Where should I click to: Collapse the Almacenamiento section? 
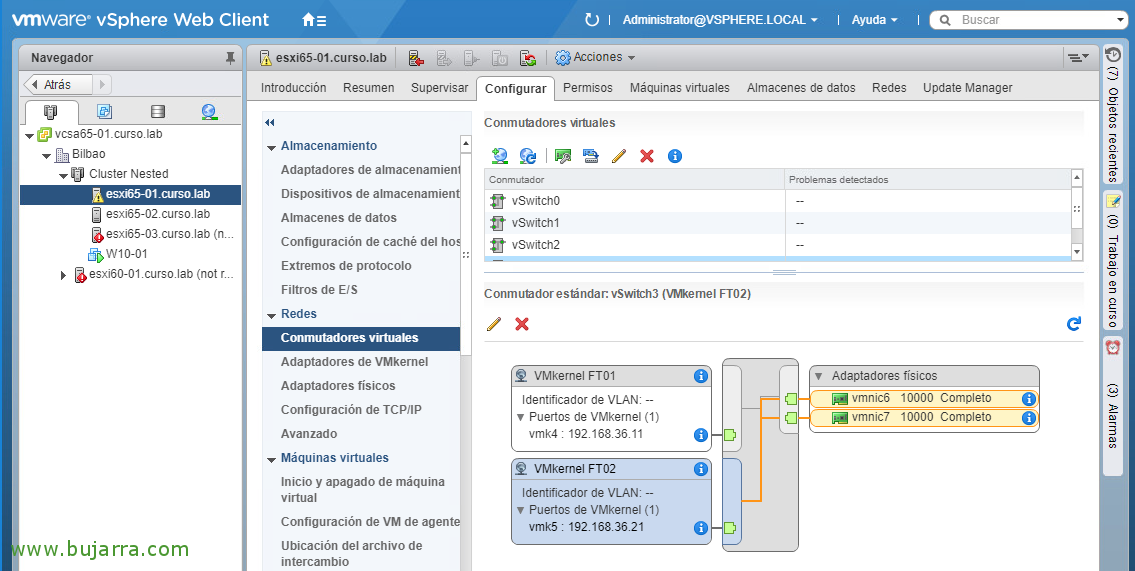click(x=272, y=147)
